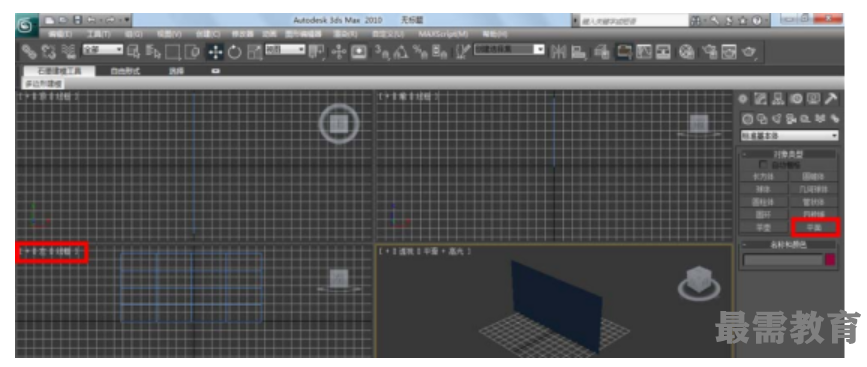
Task: Open the Render Setup dialog
Action: pyautogui.click(x=711, y=52)
